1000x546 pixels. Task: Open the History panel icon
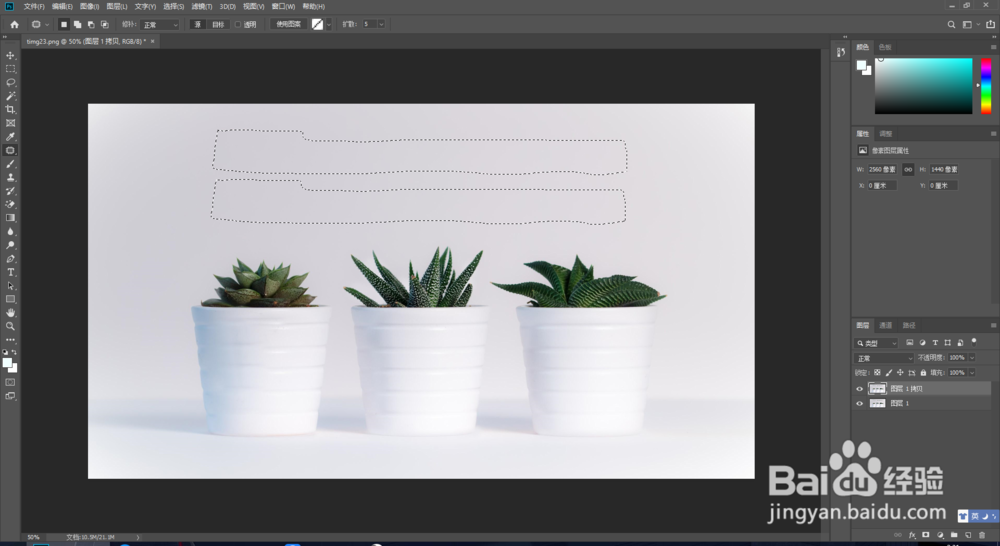pyautogui.click(x=841, y=52)
